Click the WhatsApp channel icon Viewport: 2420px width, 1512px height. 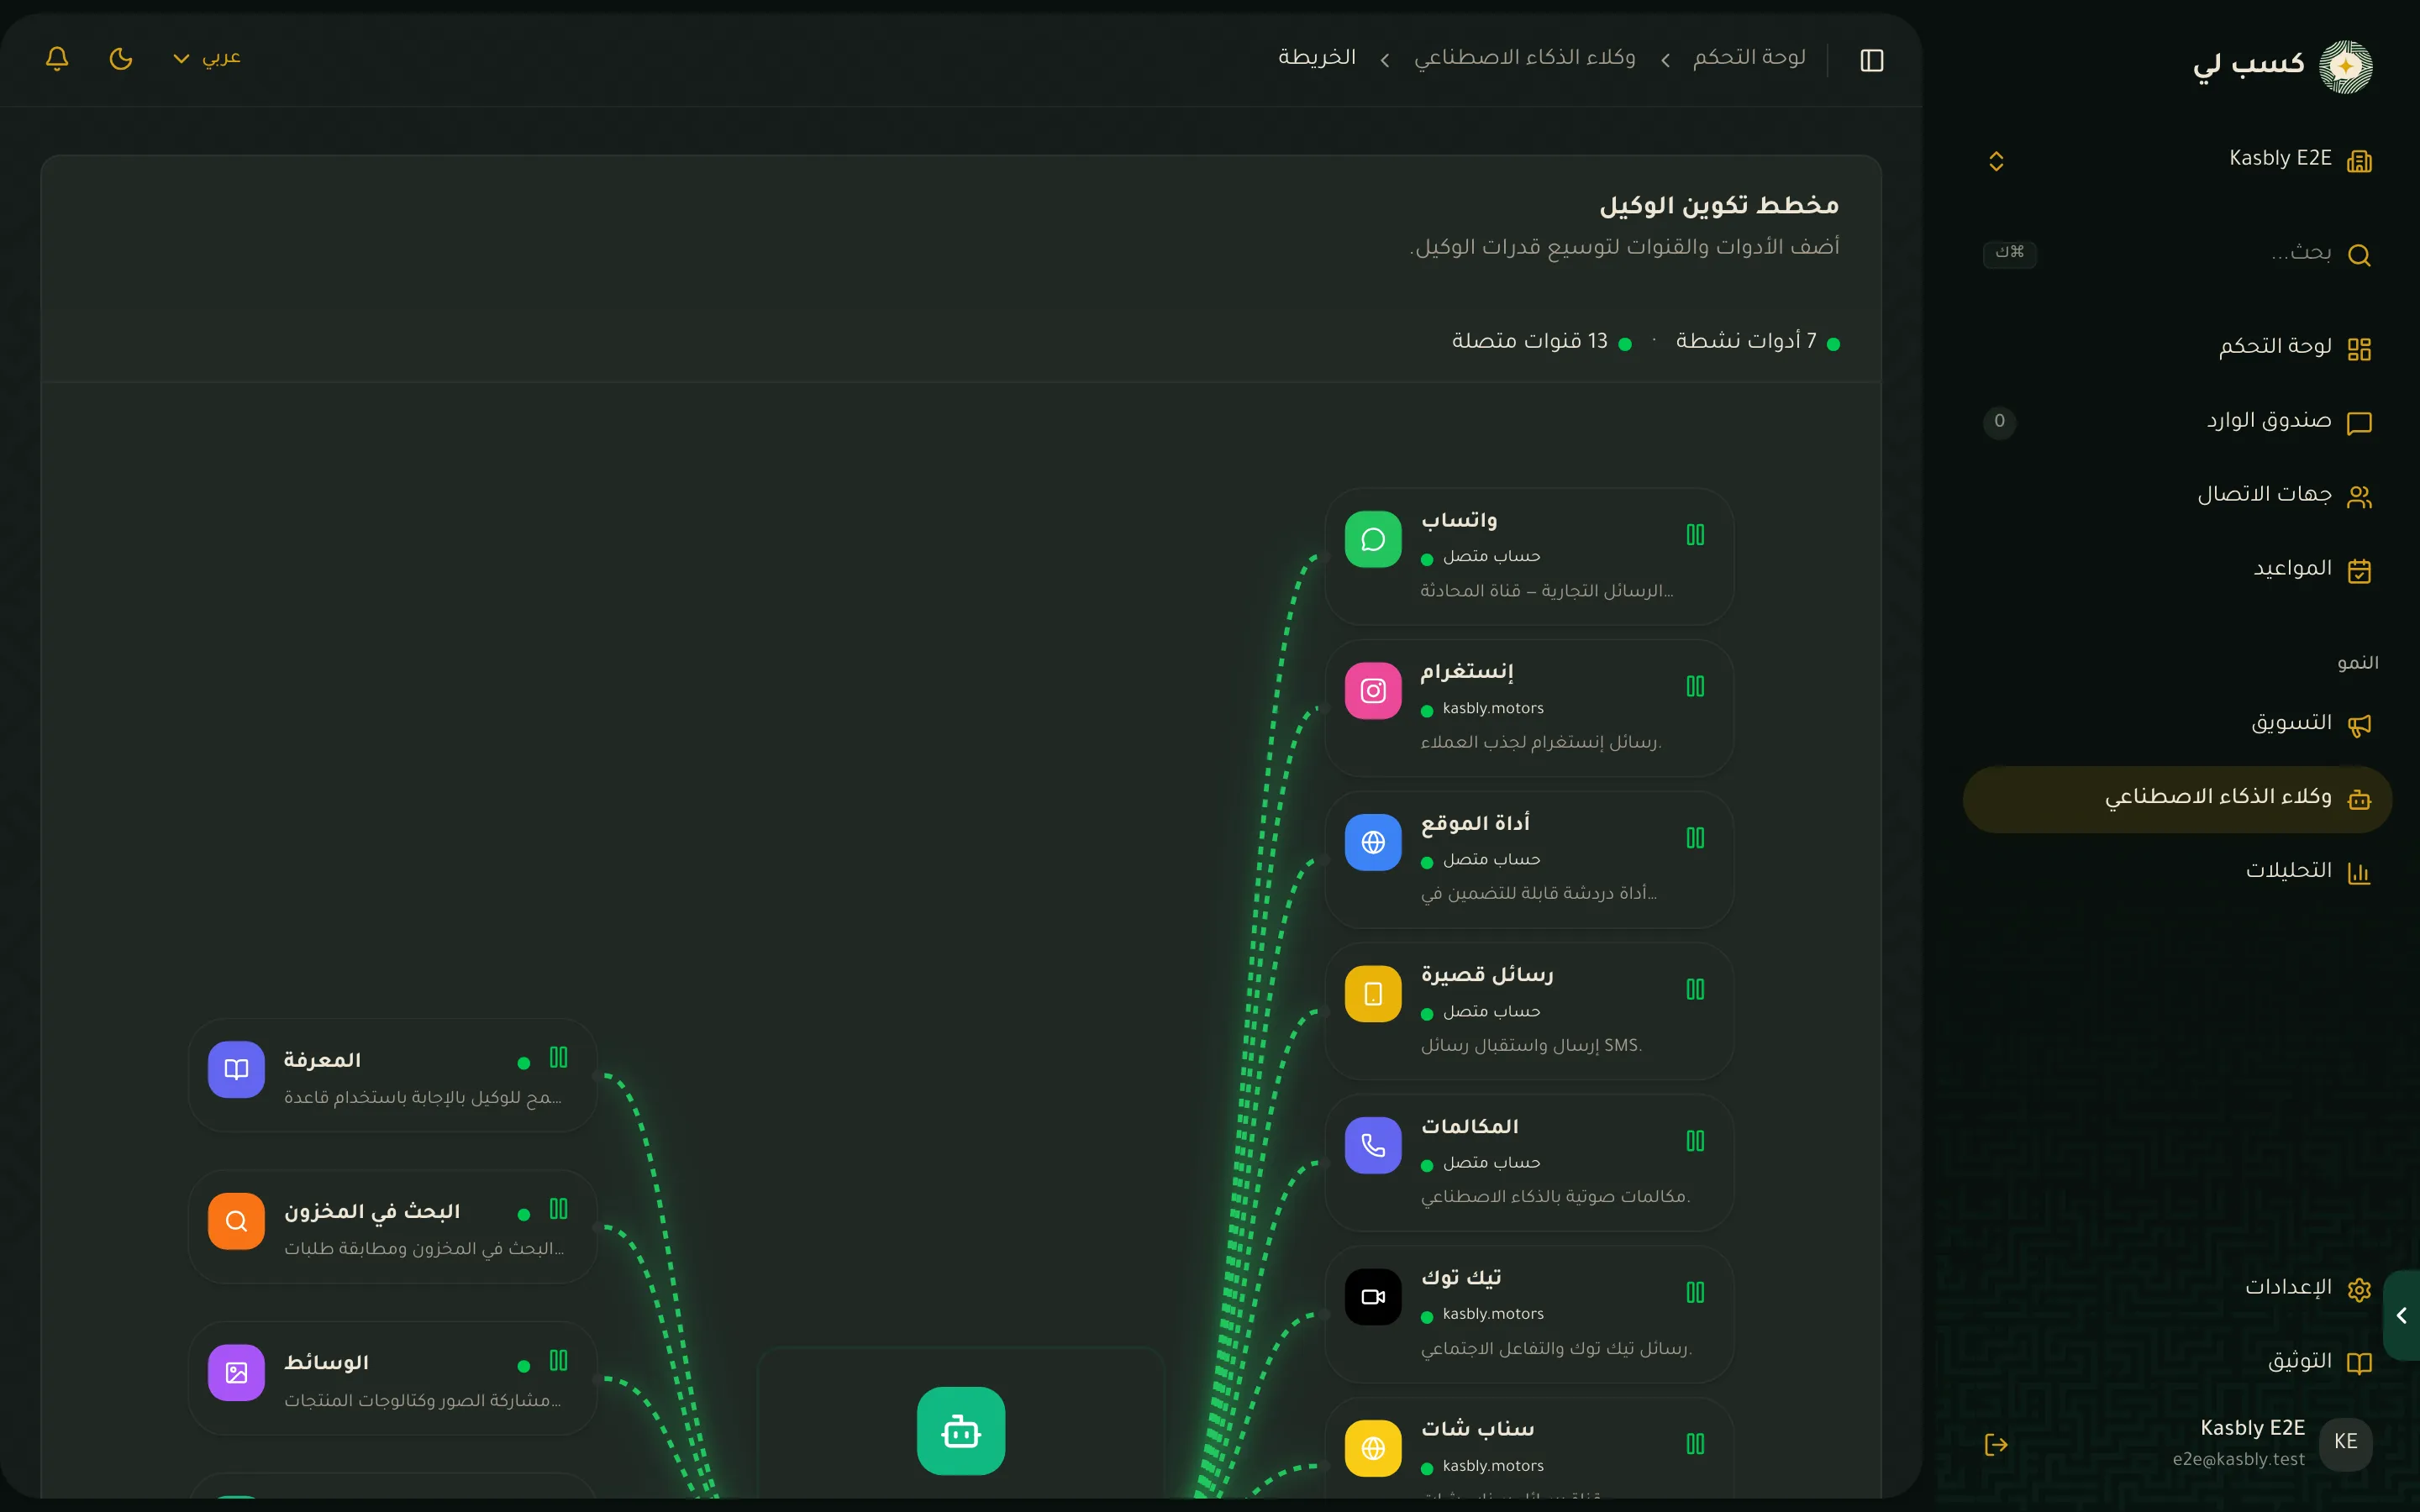(1373, 540)
